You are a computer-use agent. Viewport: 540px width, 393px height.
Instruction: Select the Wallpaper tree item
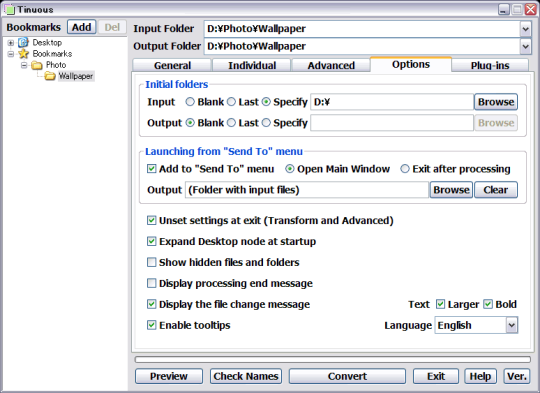pyautogui.click(x=76, y=76)
